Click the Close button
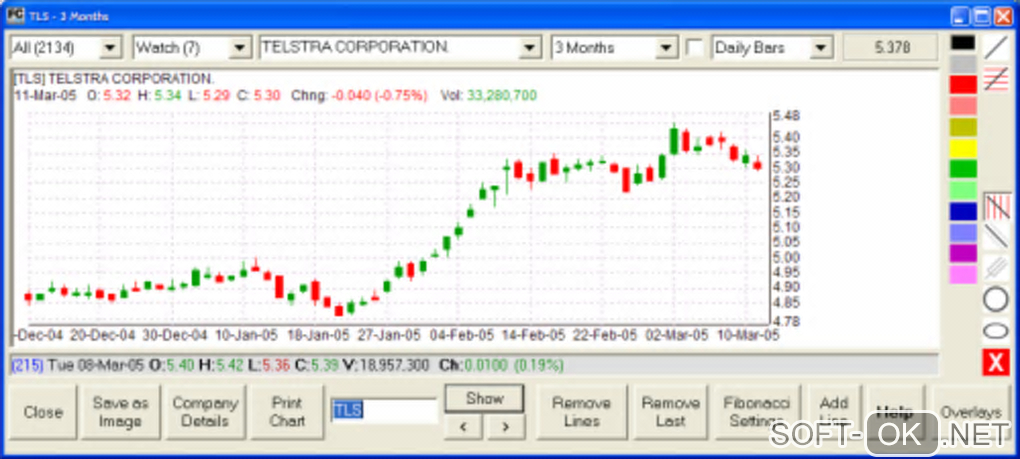The image size is (1020, 459). coord(43,412)
